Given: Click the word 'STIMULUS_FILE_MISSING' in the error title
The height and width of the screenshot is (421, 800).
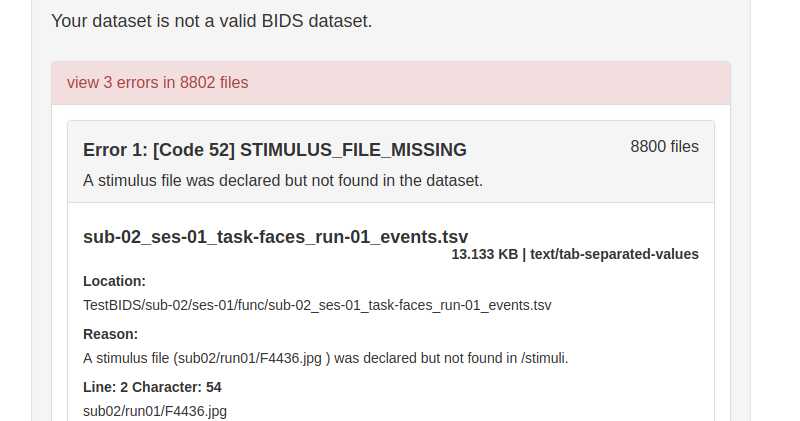Looking at the screenshot, I should click(353, 150).
